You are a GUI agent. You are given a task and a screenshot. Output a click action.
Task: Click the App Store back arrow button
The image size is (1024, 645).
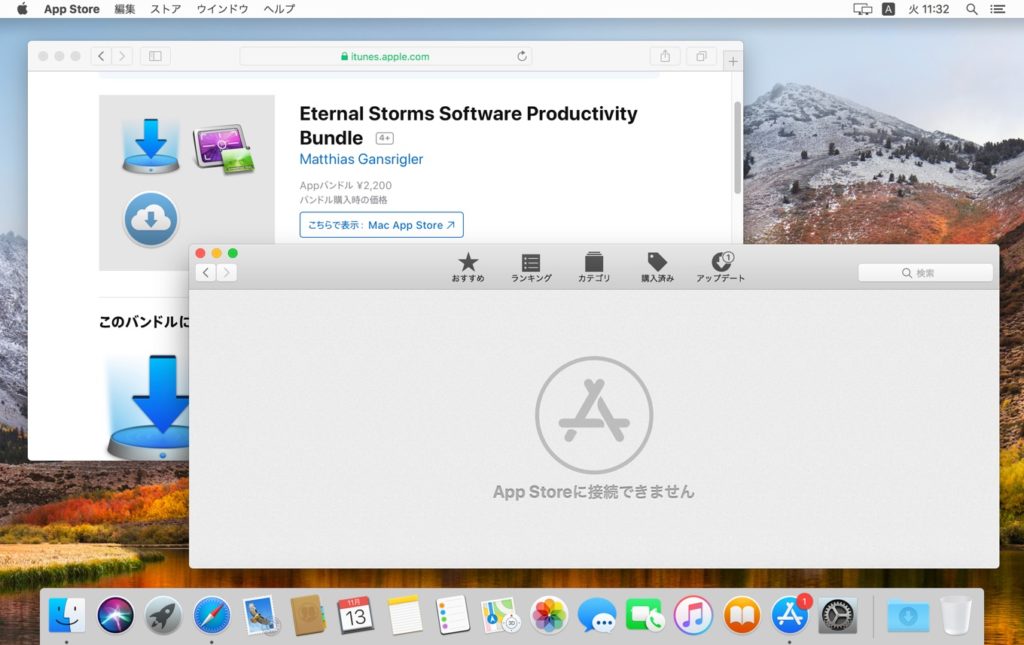point(206,273)
